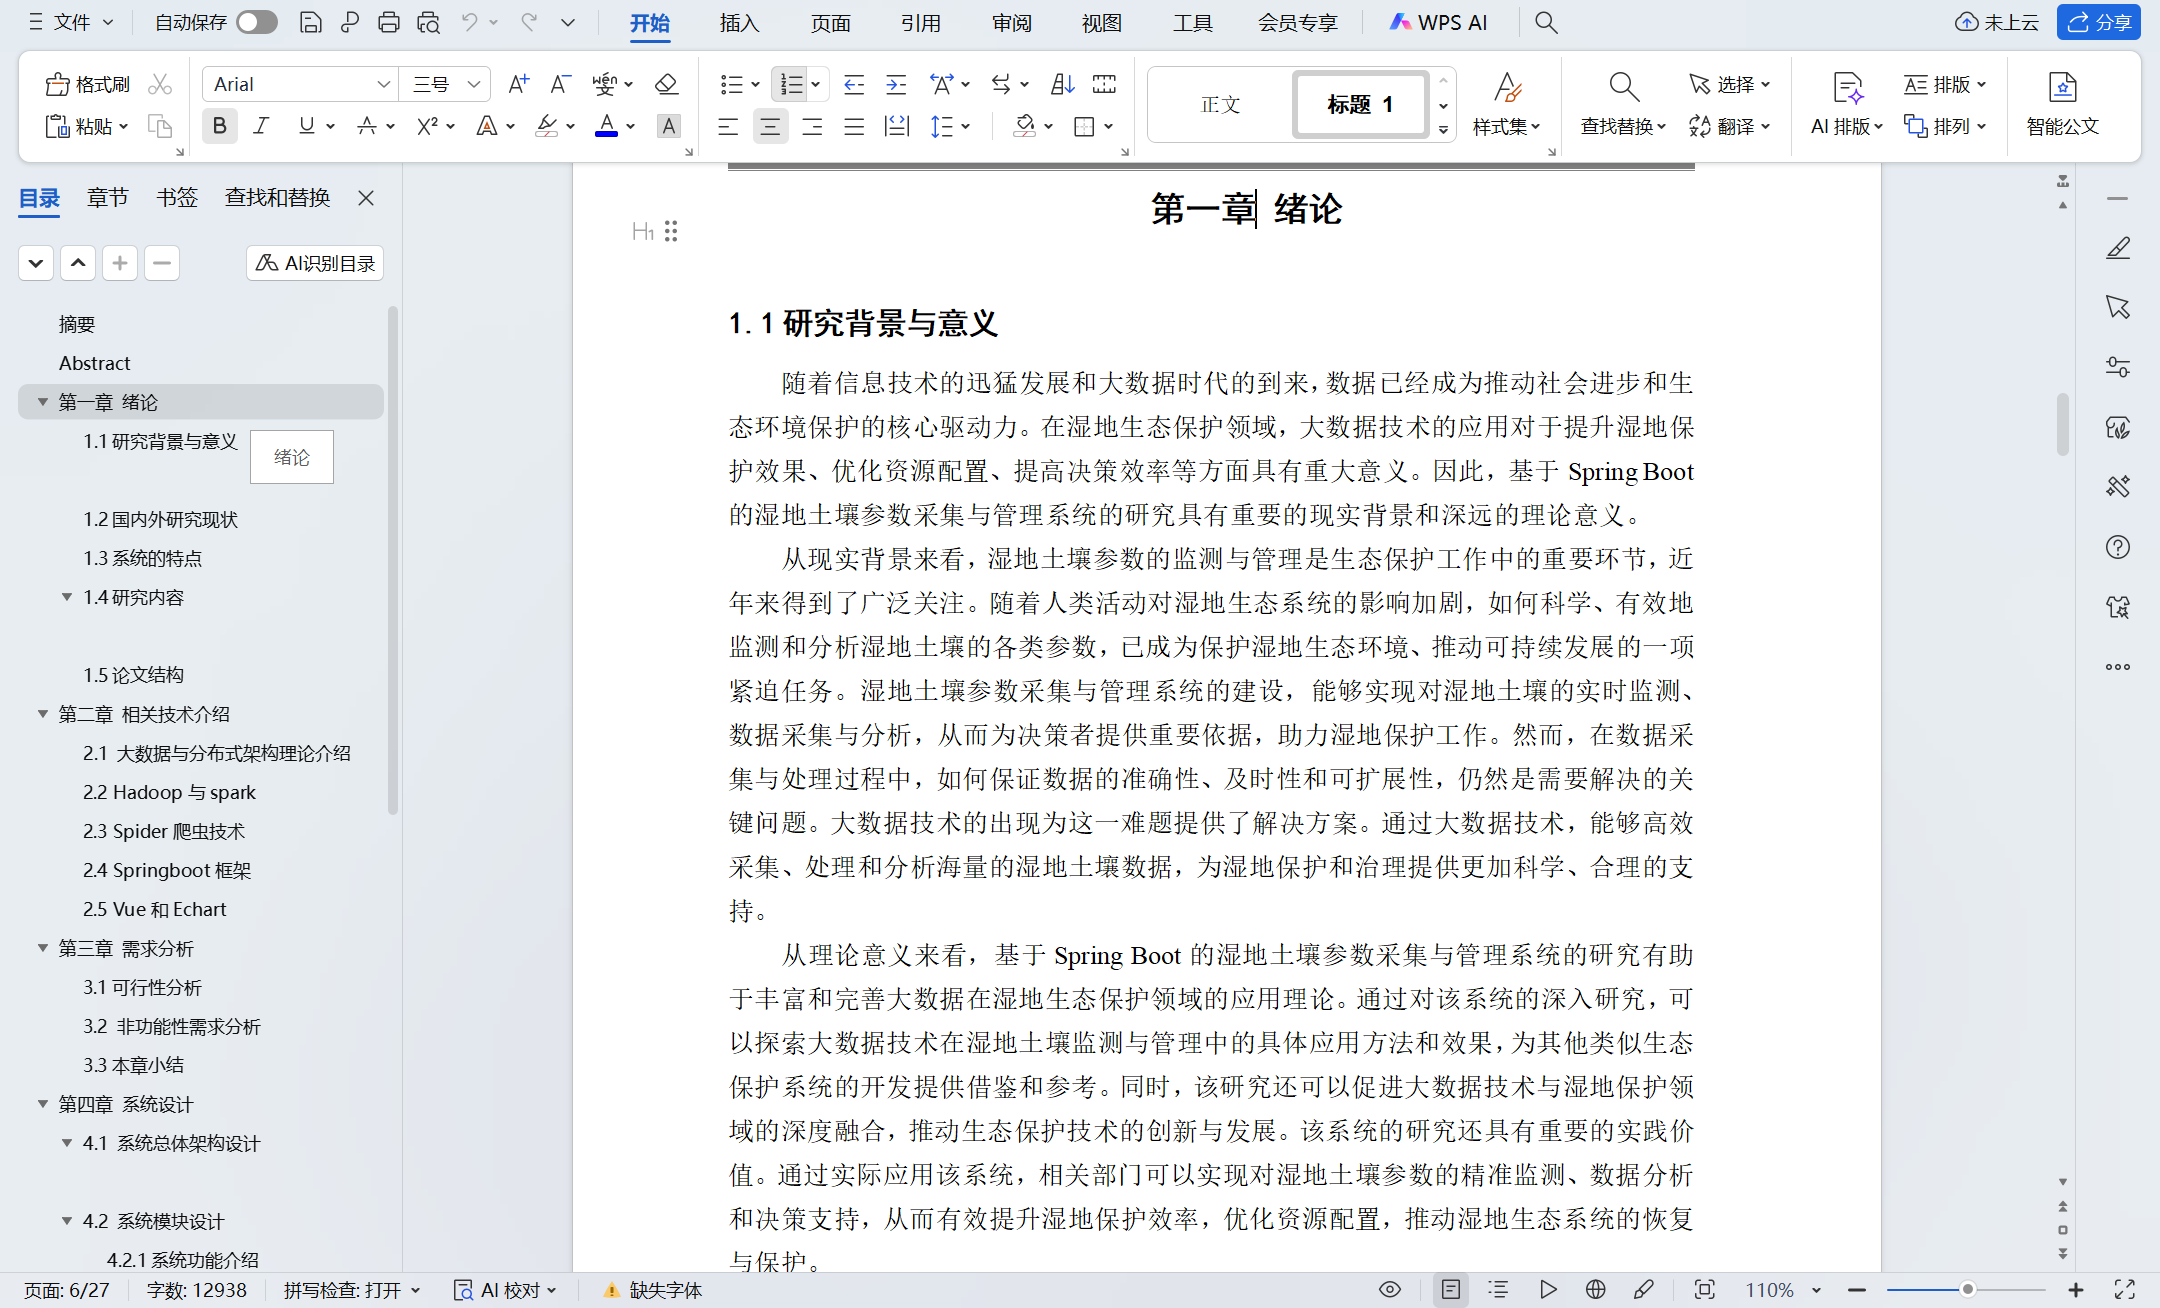
Task: Click the document vertical scrollbar thumb
Action: tap(2063, 425)
